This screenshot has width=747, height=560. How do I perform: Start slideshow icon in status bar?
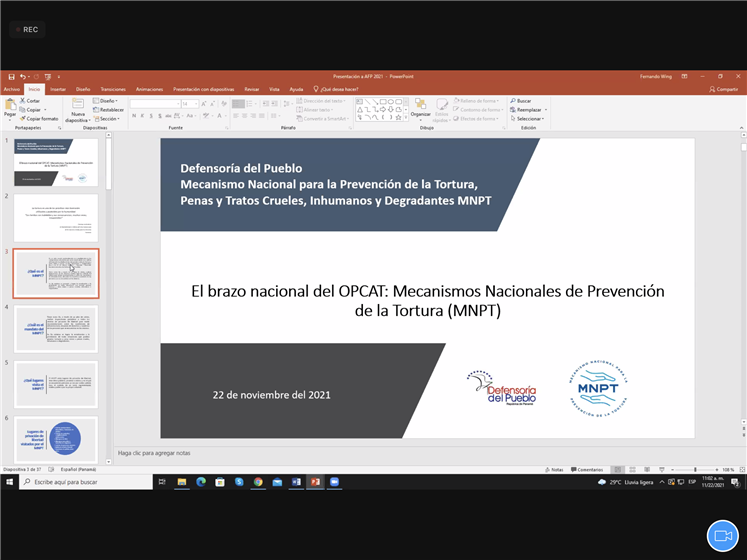pos(662,469)
